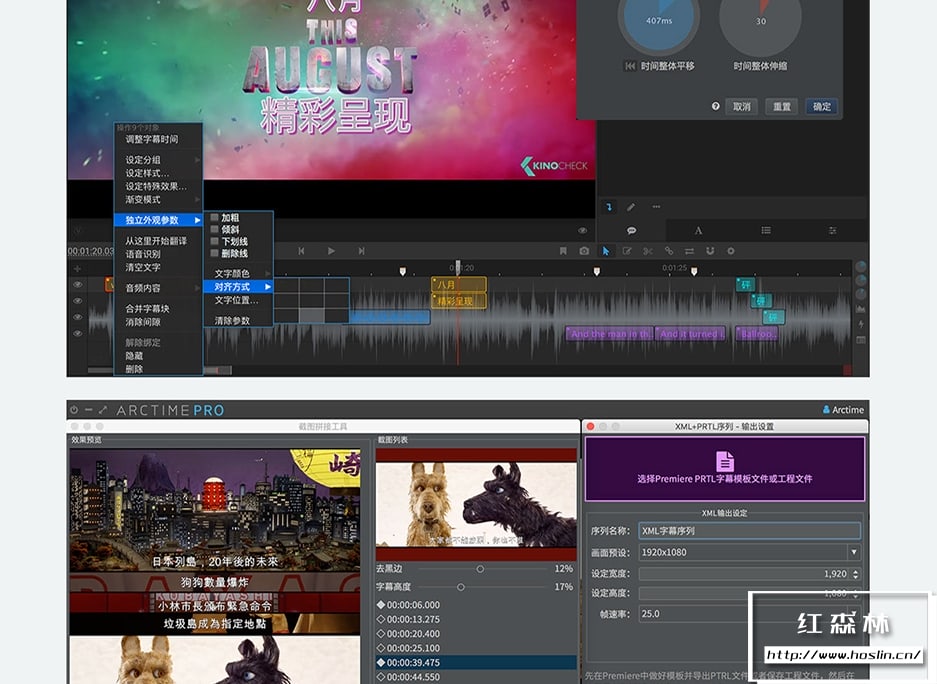This screenshot has width=937, height=684.
Task: Toggle eye icon for the 八月 track
Action: point(78,285)
